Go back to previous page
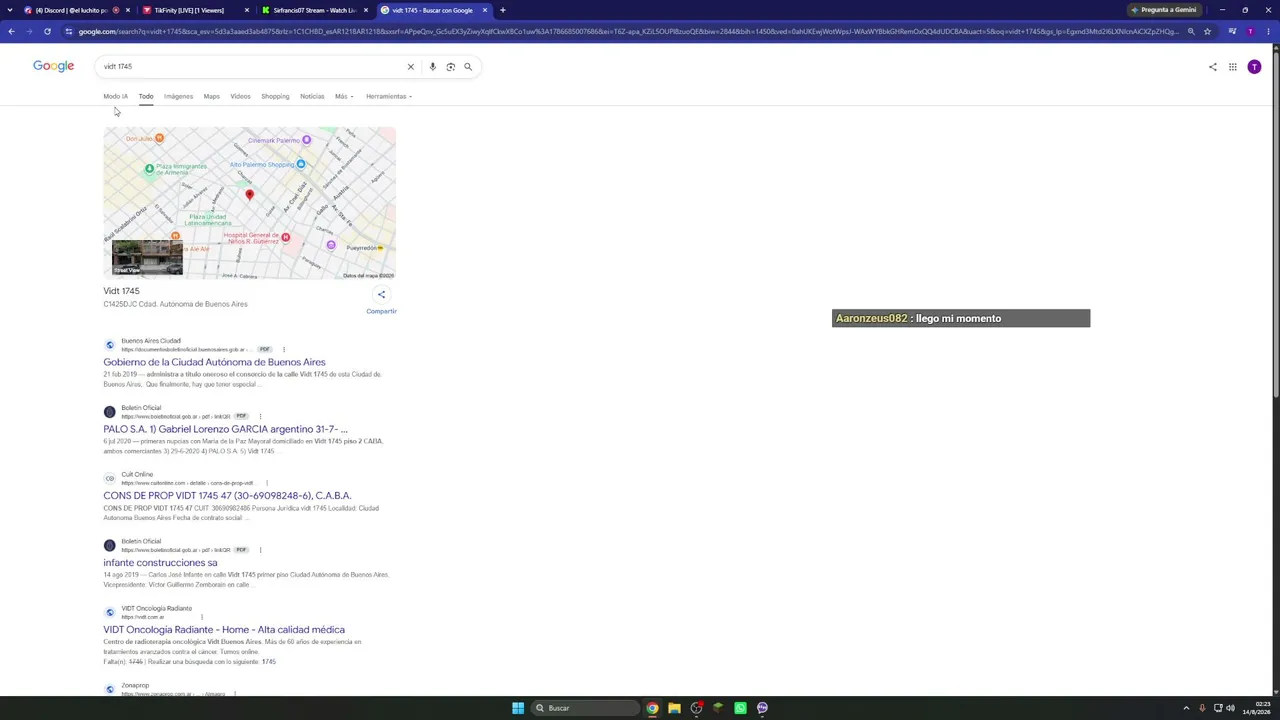The width and height of the screenshot is (1280, 720). click(x=11, y=32)
